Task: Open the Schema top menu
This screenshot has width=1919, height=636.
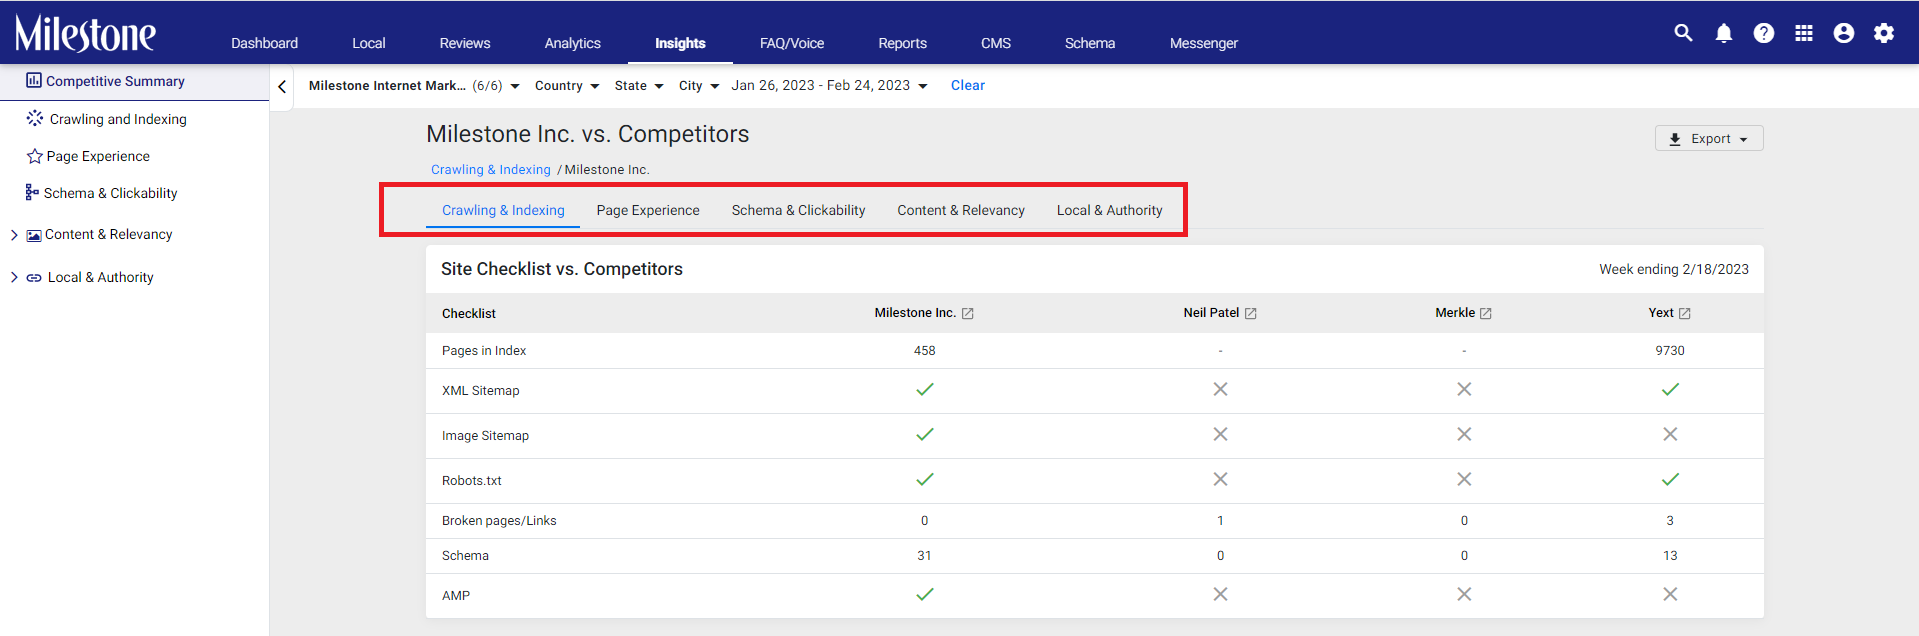Action: click(x=1090, y=43)
